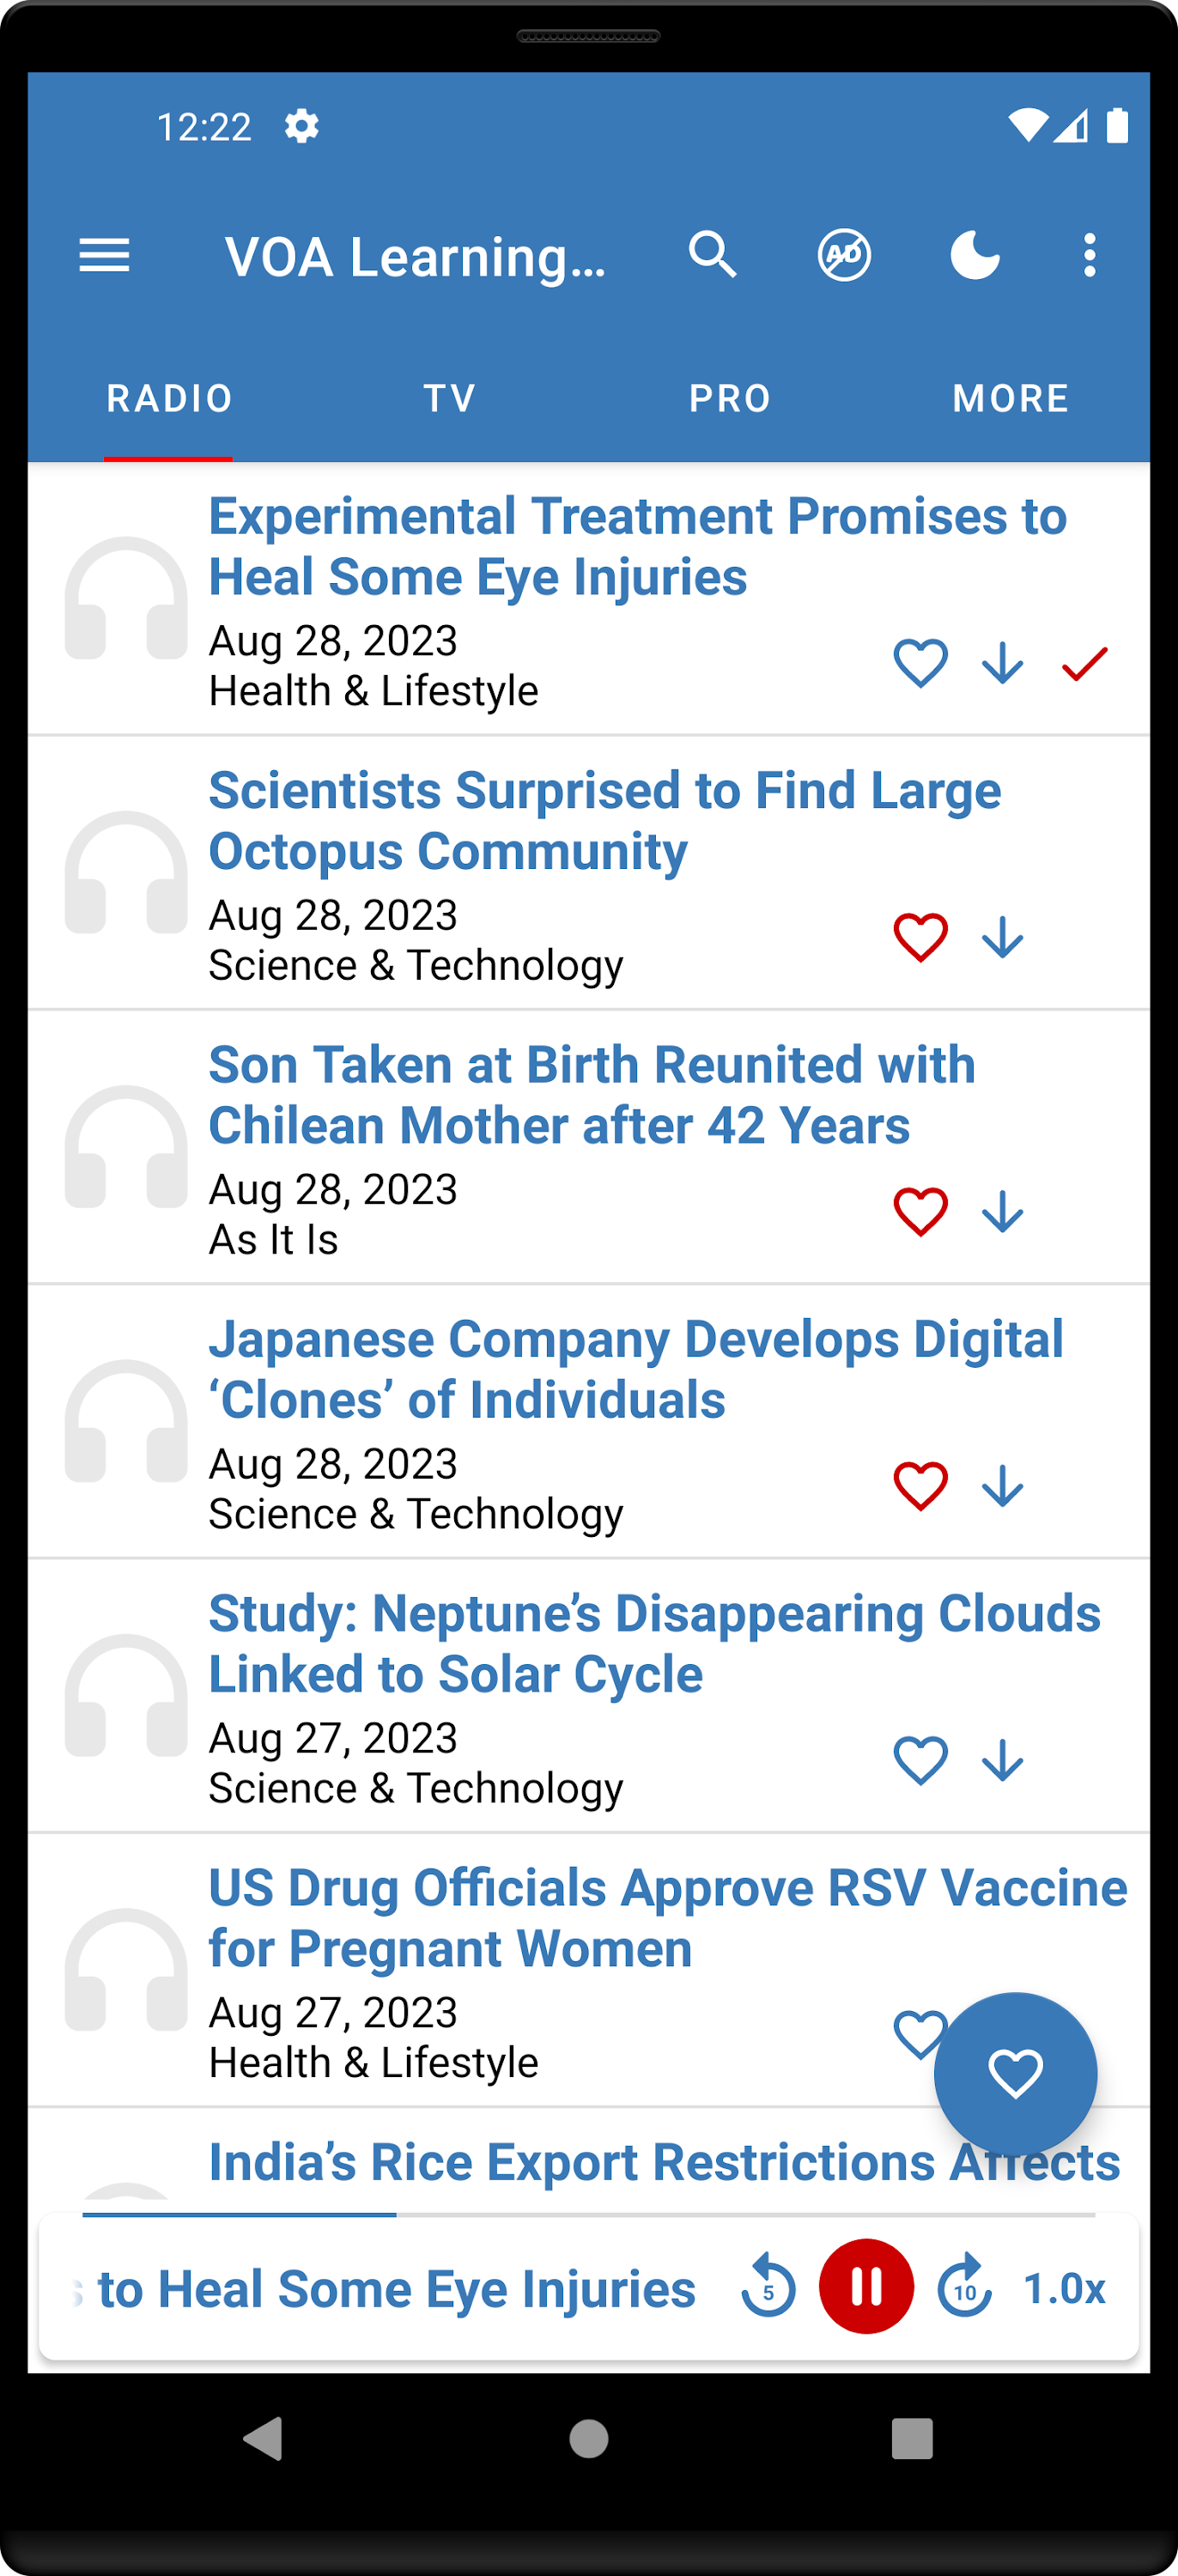Download the Chilean Mother article audio
The image size is (1178, 2576).
coord(1002,1212)
